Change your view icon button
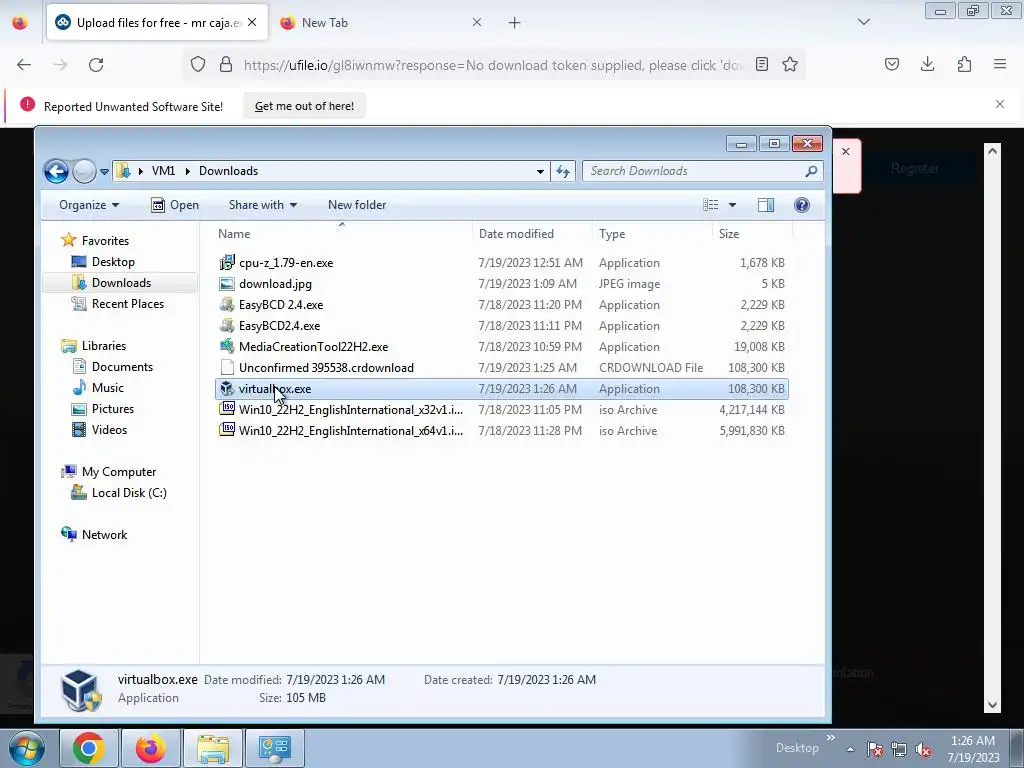Image resolution: width=1024 pixels, height=768 pixels. point(711,205)
